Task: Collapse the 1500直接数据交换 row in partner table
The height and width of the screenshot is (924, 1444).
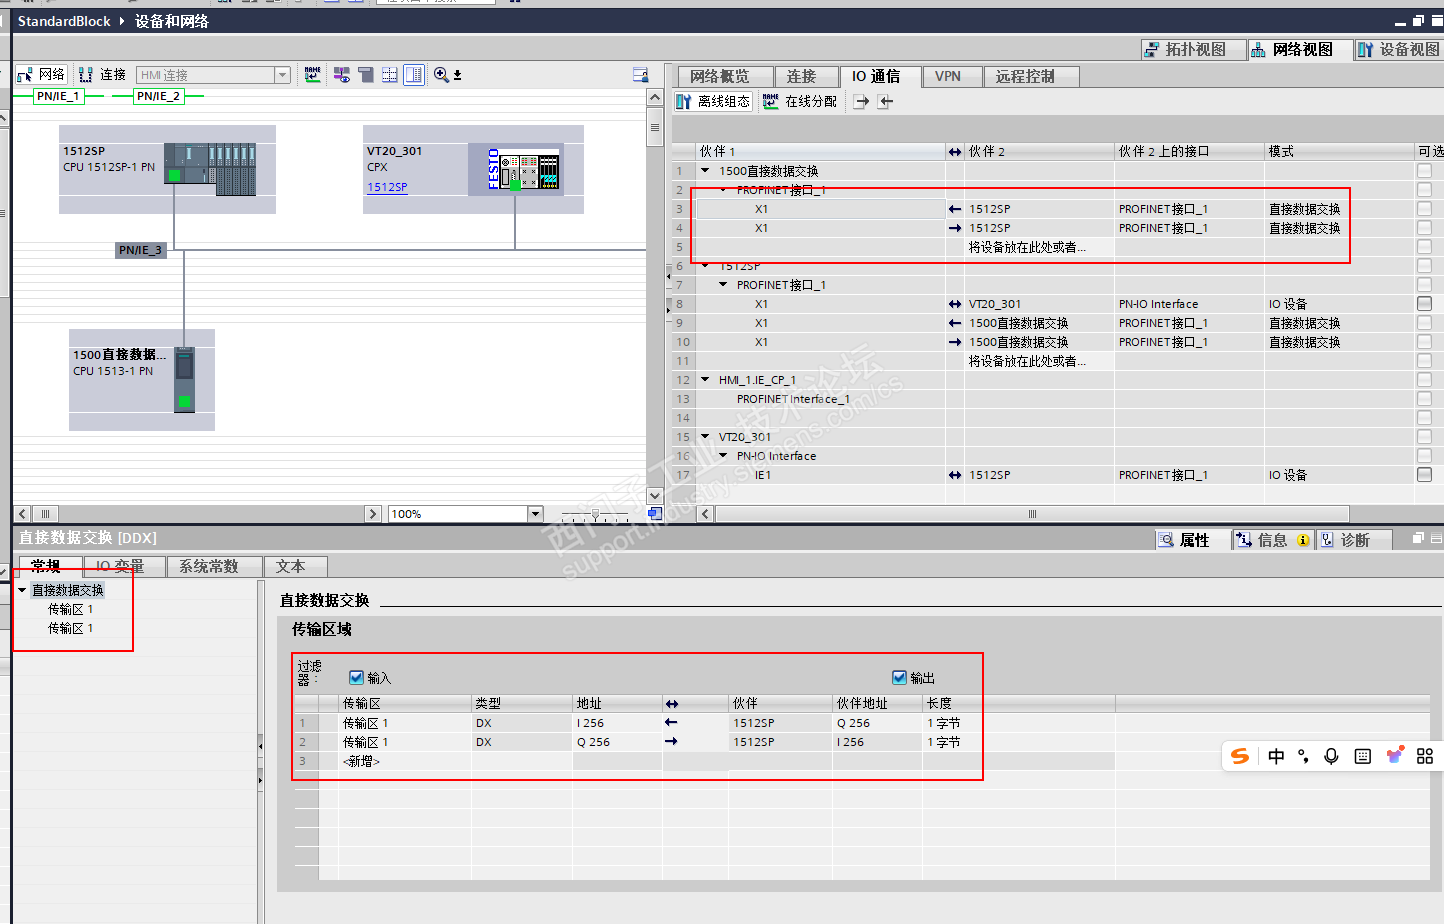Action: click(705, 171)
